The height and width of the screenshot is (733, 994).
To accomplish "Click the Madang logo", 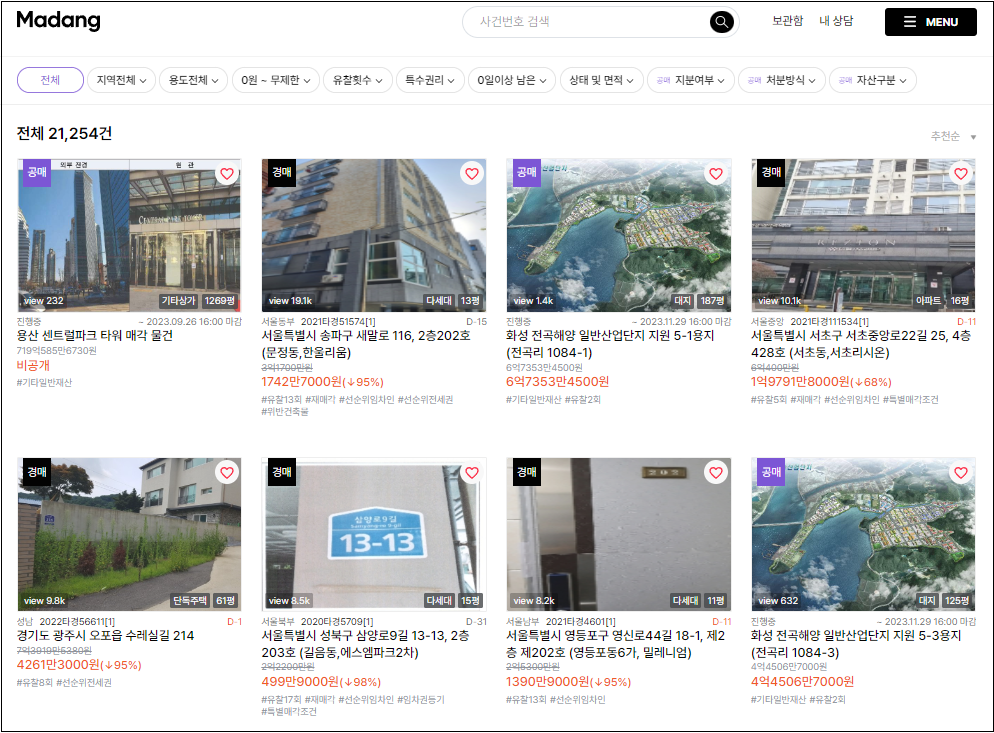I will tap(58, 21).
